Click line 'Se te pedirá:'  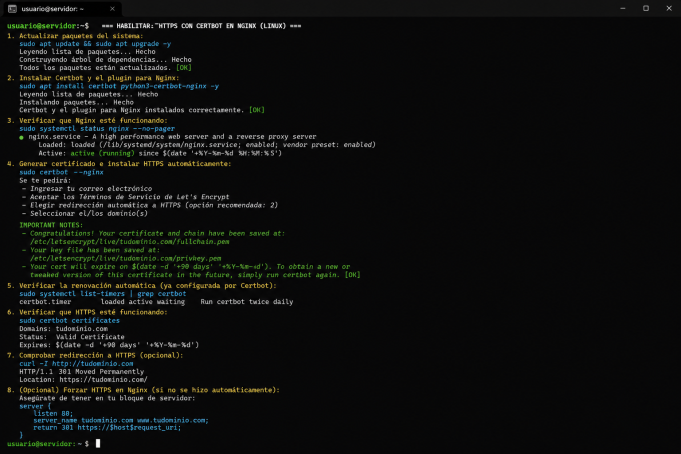click(45, 180)
